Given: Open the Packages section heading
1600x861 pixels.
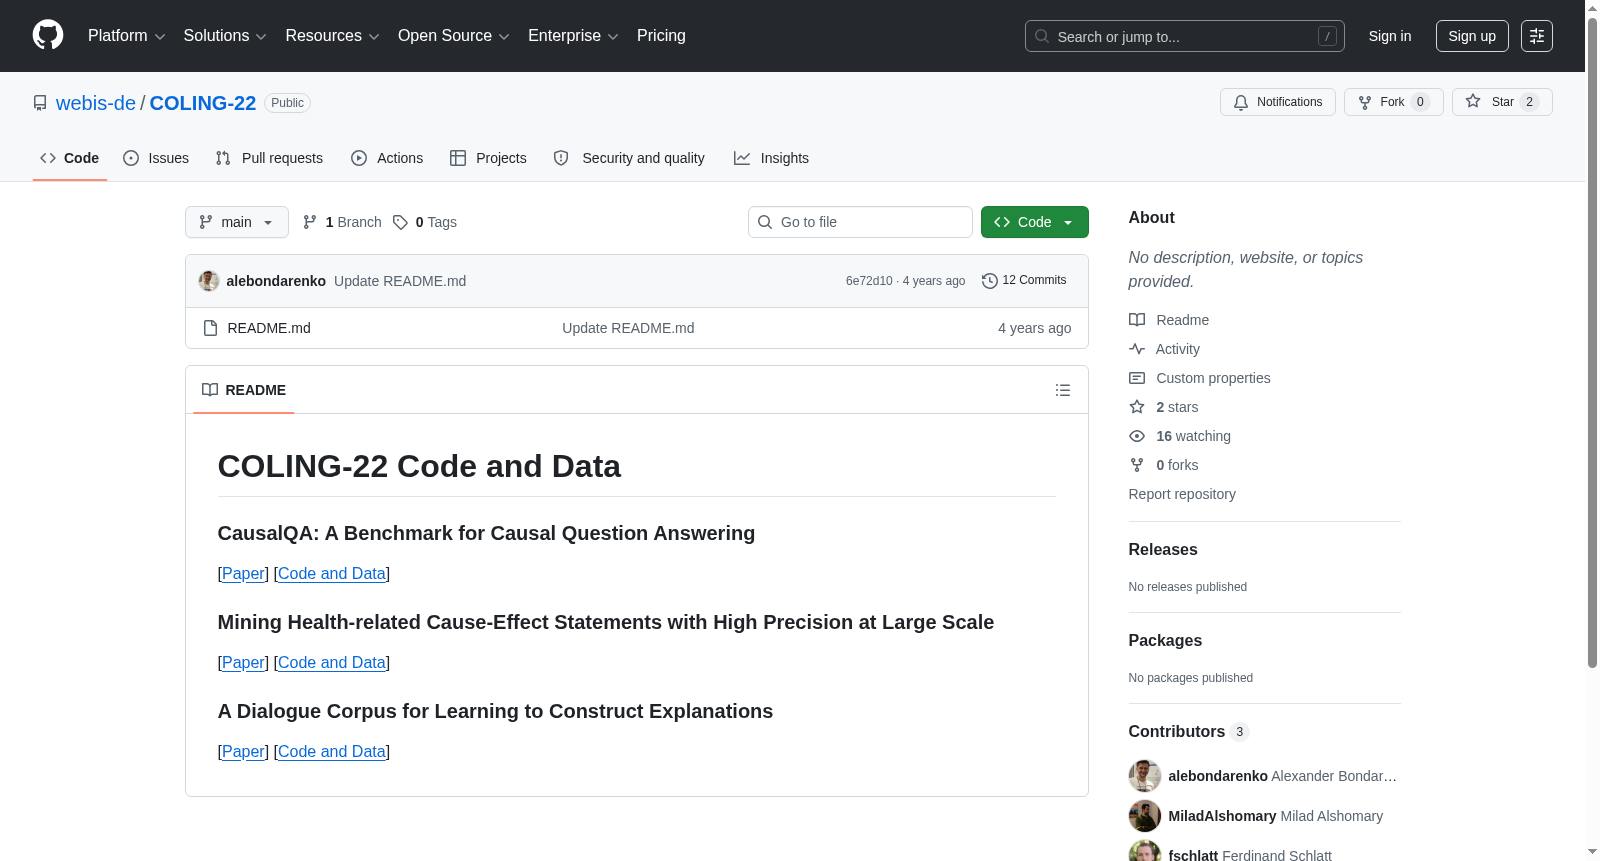Looking at the screenshot, I should pos(1165,640).
